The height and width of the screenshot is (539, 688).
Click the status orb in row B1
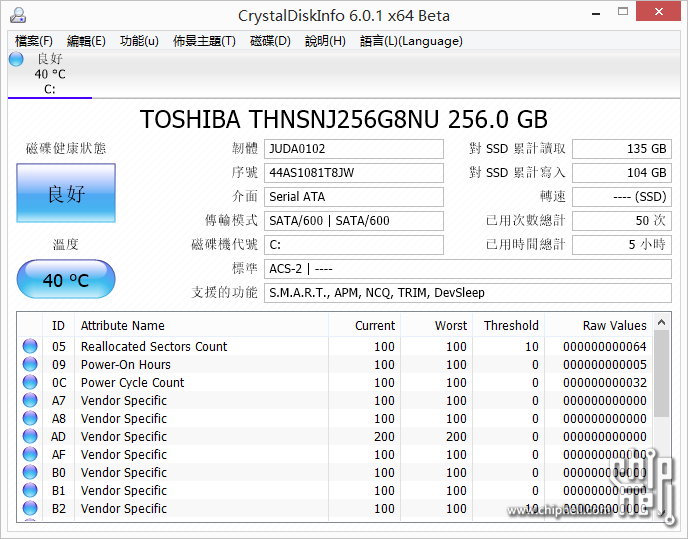click(x=30, y=490)
